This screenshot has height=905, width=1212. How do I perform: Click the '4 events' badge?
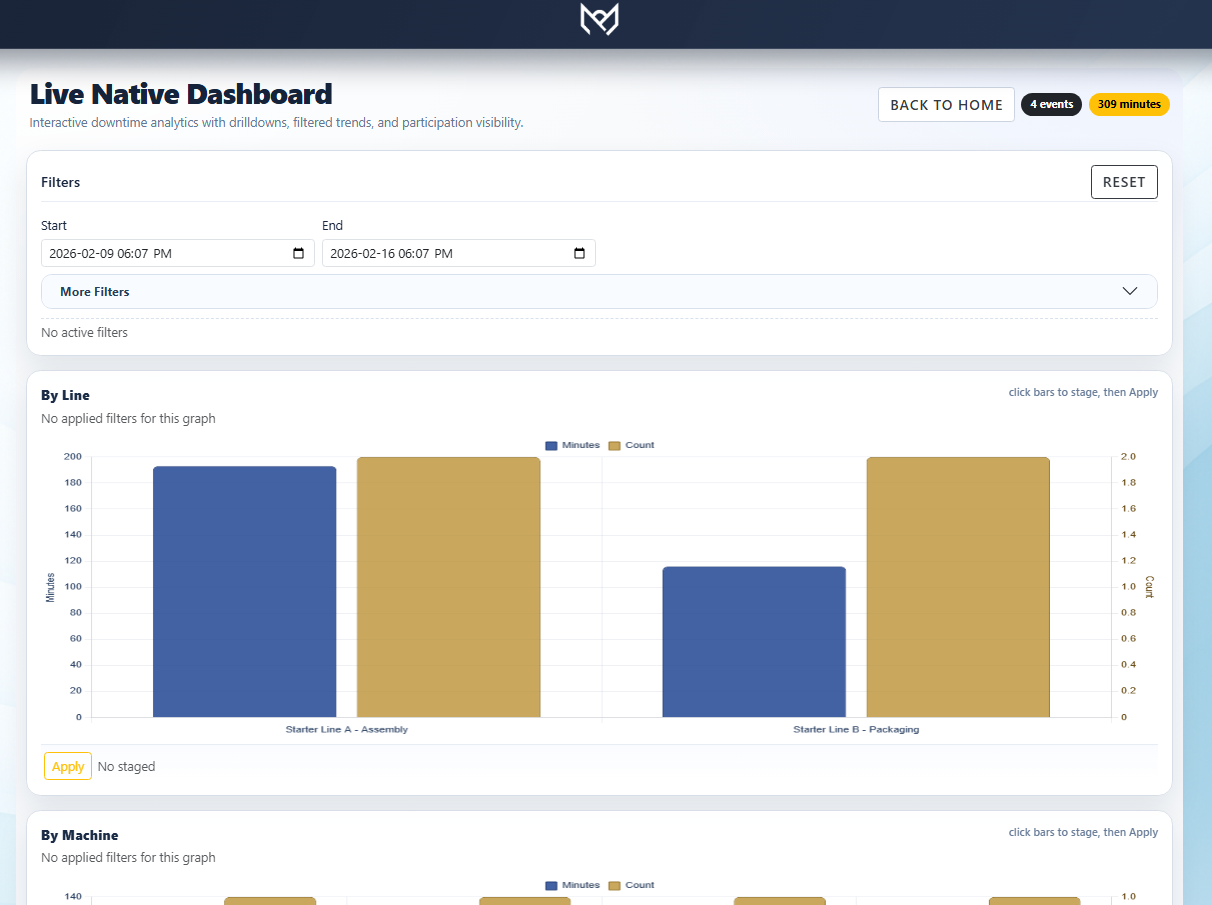[x=1051, y=104]
